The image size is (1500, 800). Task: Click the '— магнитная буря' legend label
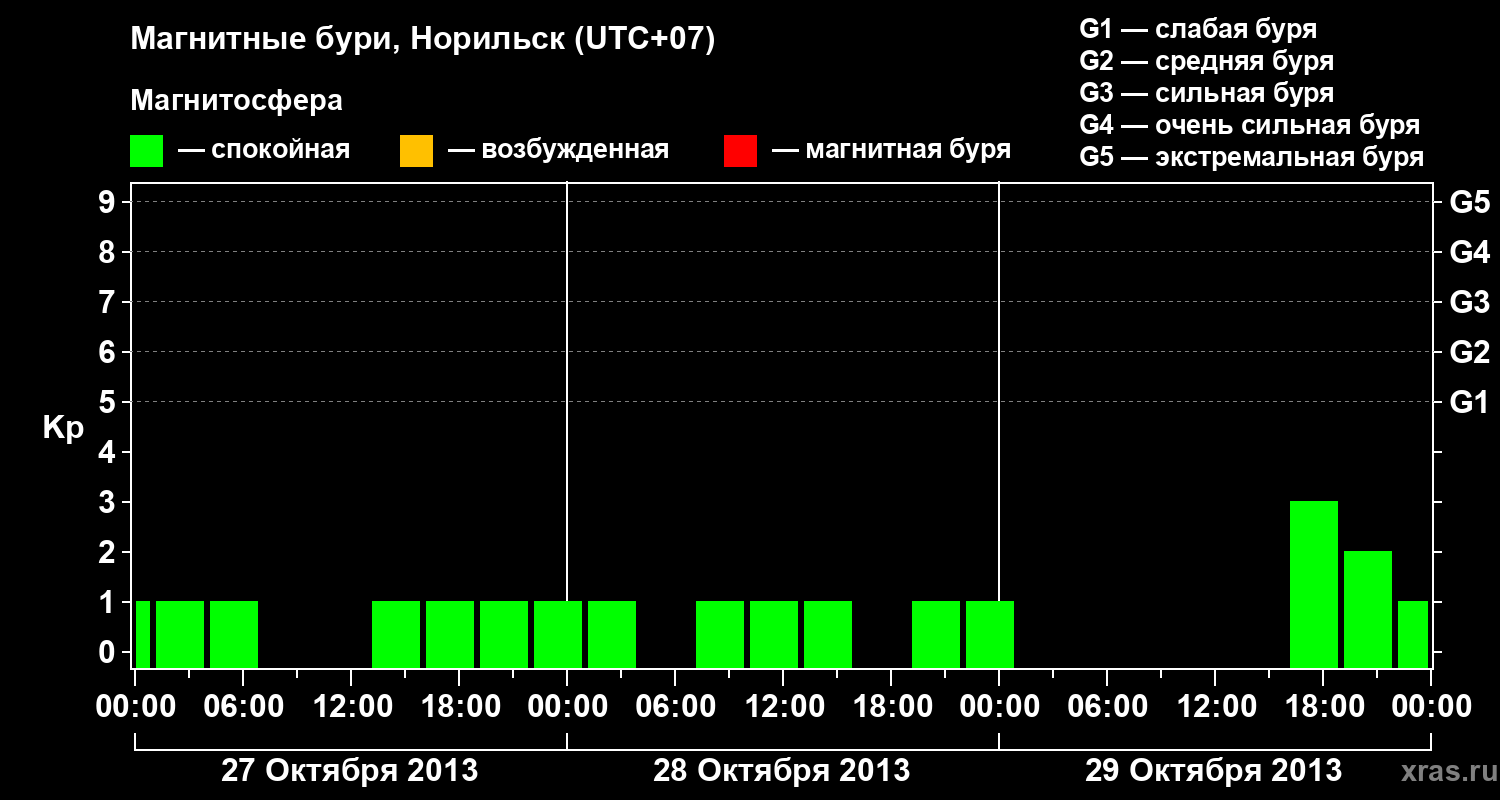click(x=892, y=150)
